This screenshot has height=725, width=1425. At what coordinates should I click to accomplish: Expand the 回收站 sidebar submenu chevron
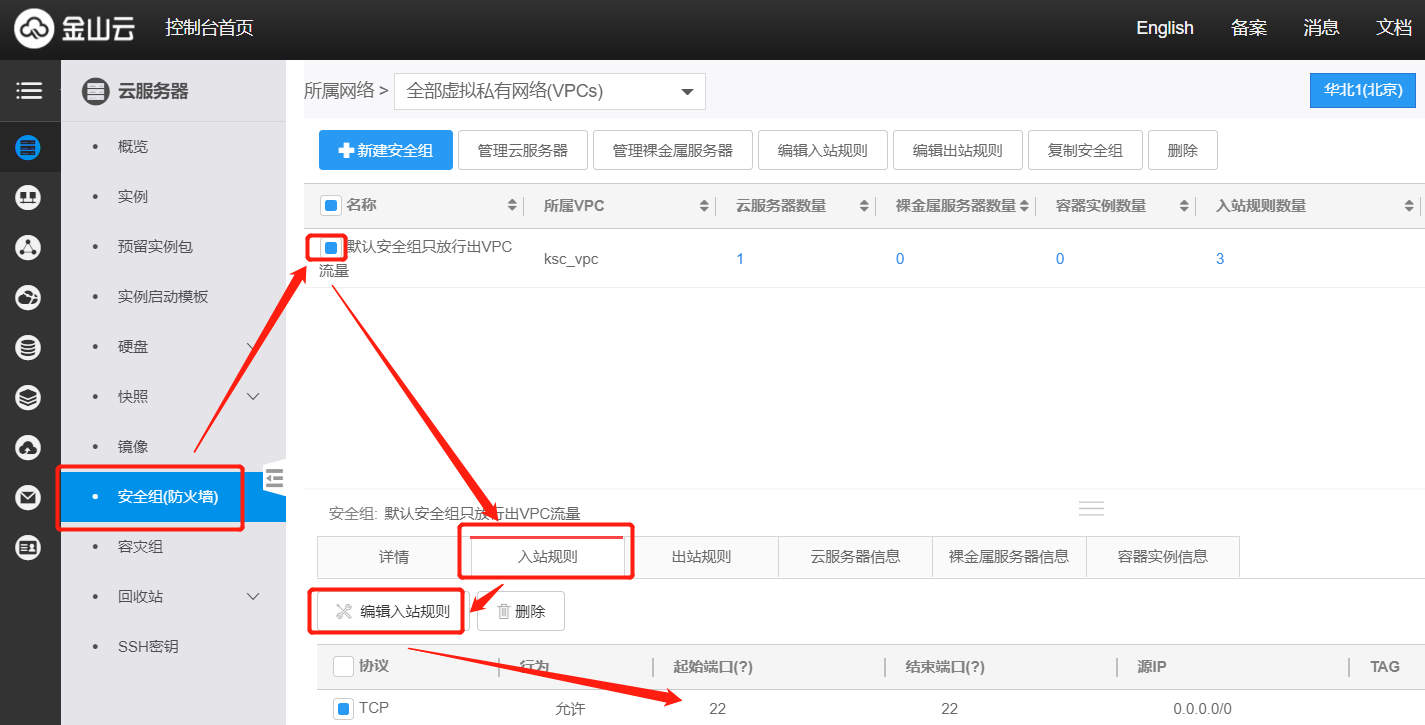coord(253,597)
